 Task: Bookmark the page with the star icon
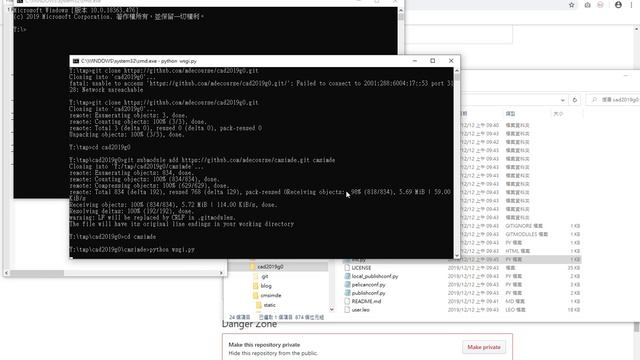[571, 5]
